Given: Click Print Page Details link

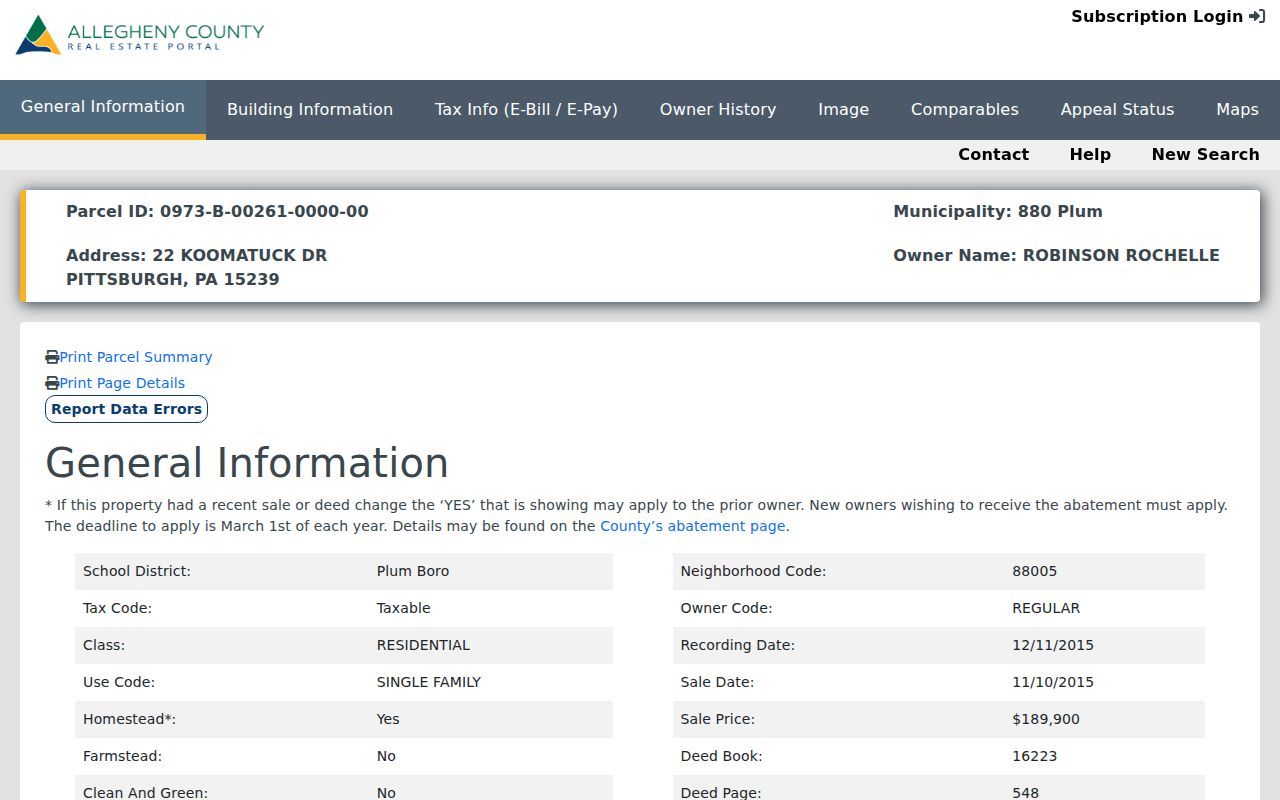Looking at the screenshot, I should 122,383.
